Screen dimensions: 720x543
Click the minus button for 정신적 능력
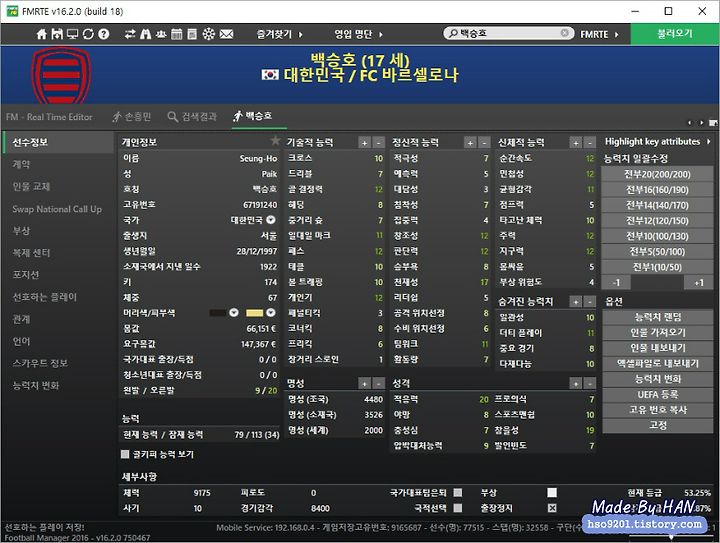[x=484, y=143]
